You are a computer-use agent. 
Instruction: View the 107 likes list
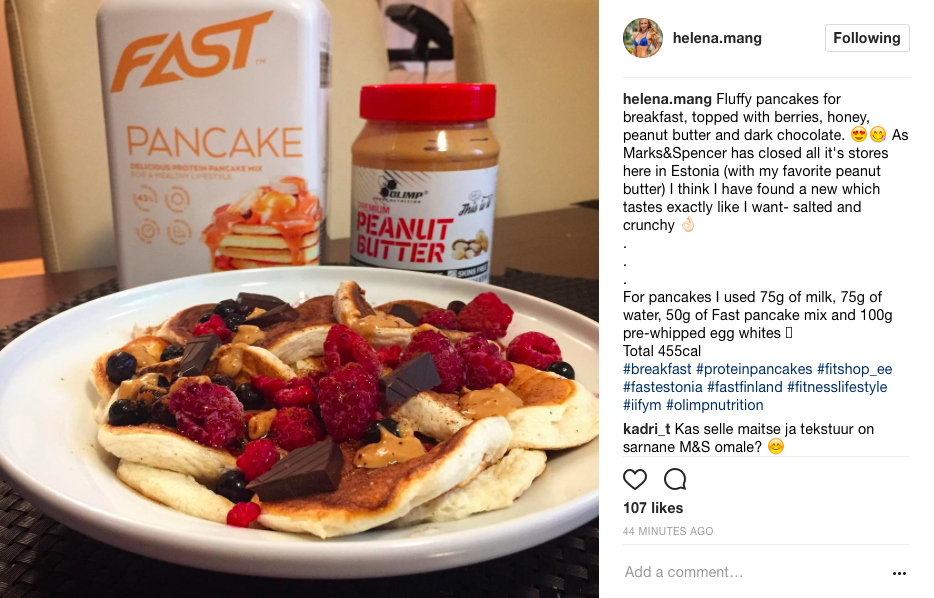point(653,508)
